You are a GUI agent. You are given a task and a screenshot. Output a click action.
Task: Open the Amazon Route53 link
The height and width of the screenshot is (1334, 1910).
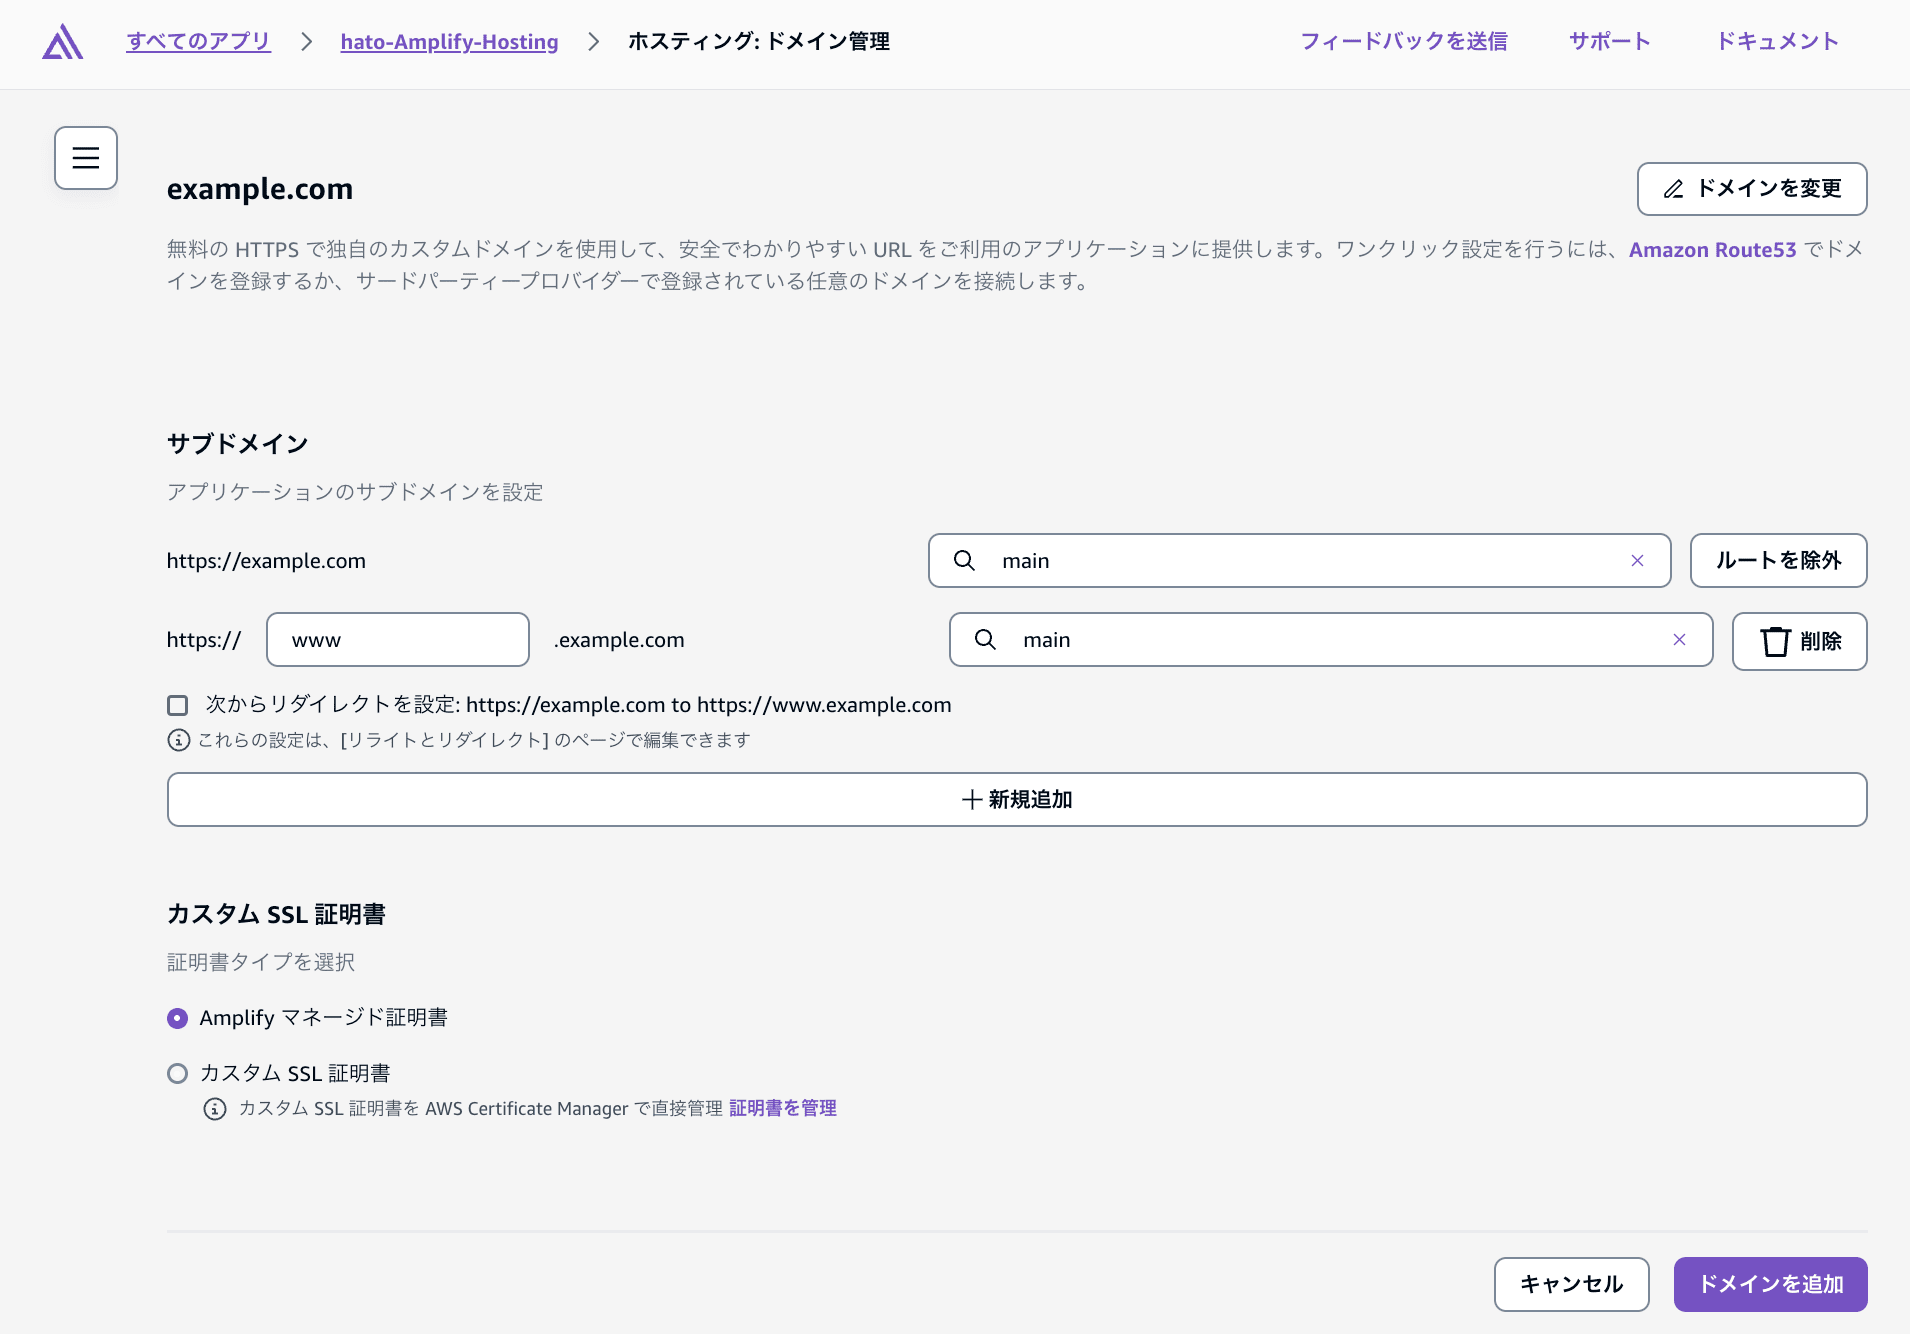coord(1712,250)
